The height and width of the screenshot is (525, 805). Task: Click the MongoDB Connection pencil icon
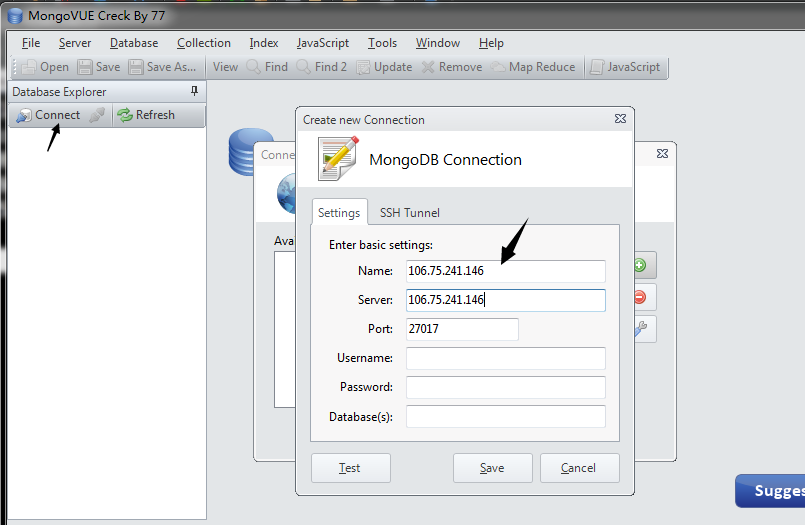point(337,159)
